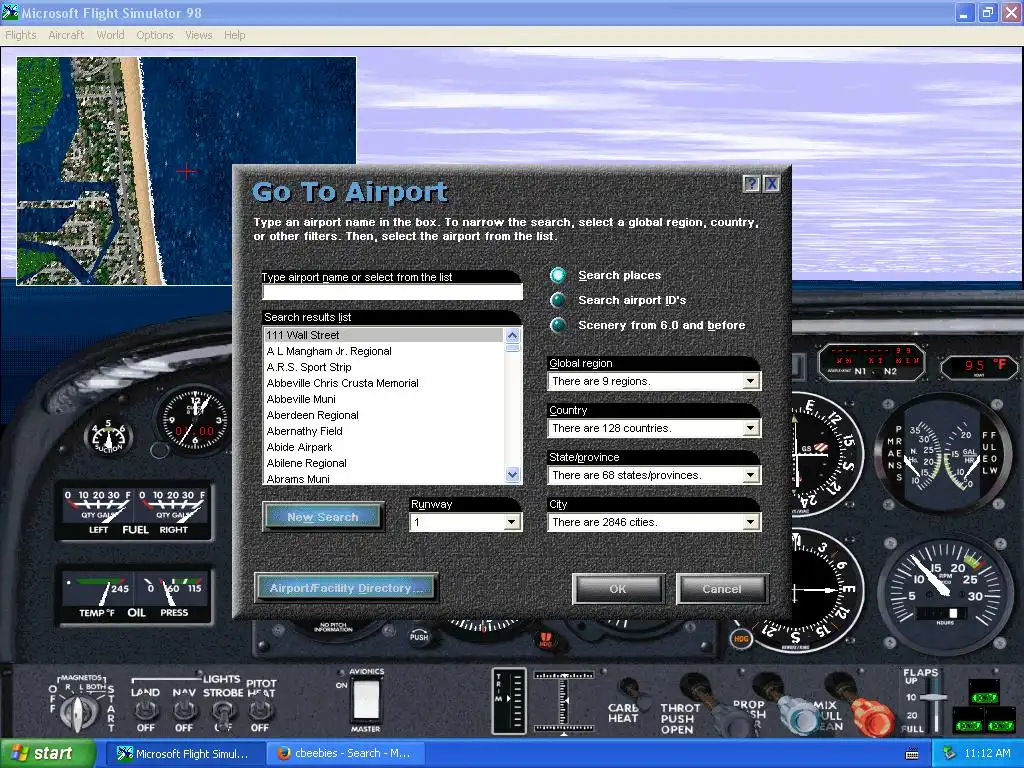Click the system tray clock
The width and height of the screenshot is (1024, 768).
point(987,753)
